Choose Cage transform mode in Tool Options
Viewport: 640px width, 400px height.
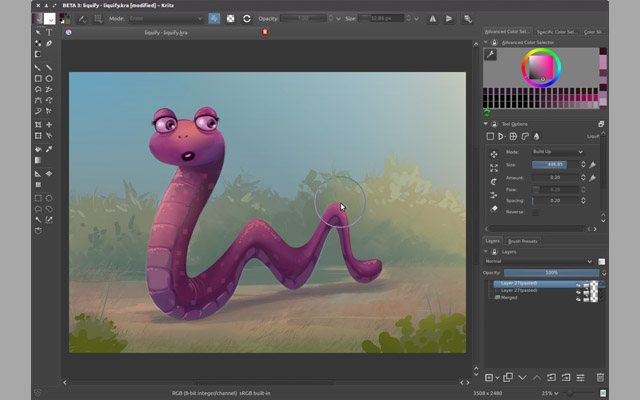coord(525,136)
